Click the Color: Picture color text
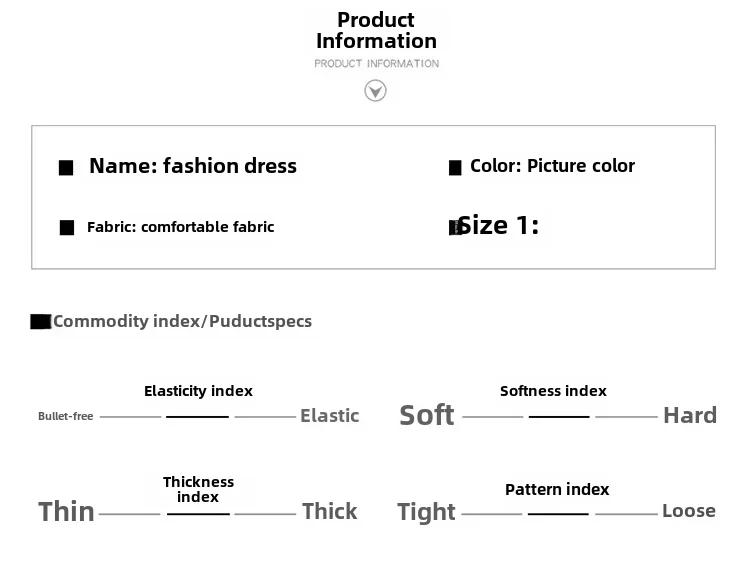750x570 pixels. 552,166
